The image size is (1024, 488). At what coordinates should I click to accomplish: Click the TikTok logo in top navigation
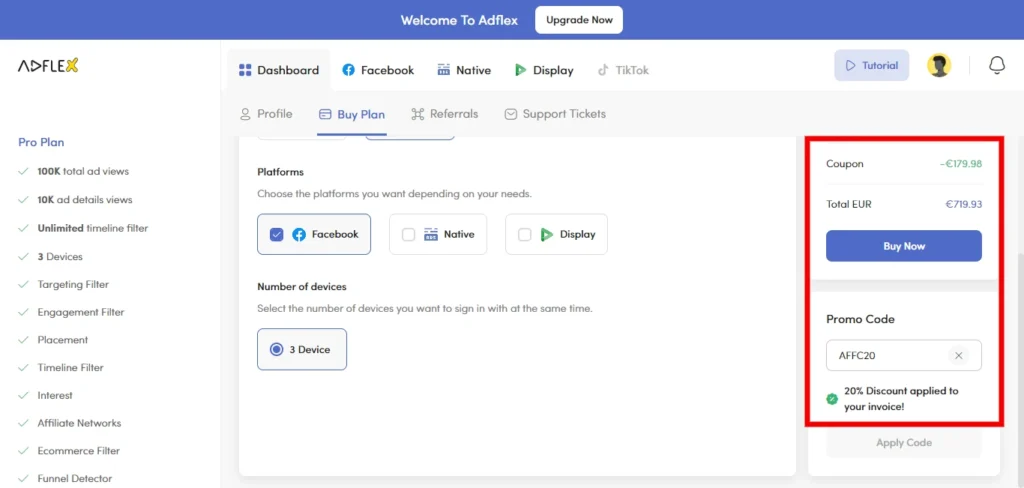pos(603,70)
